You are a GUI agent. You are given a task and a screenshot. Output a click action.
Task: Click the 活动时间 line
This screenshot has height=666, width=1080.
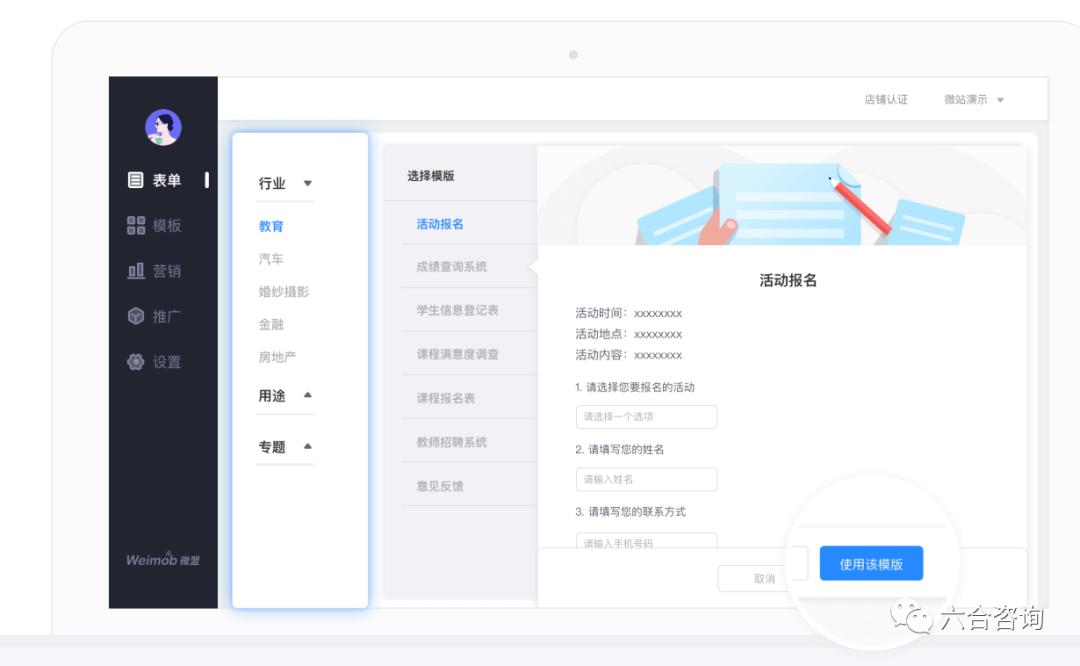tap(629, 313)
